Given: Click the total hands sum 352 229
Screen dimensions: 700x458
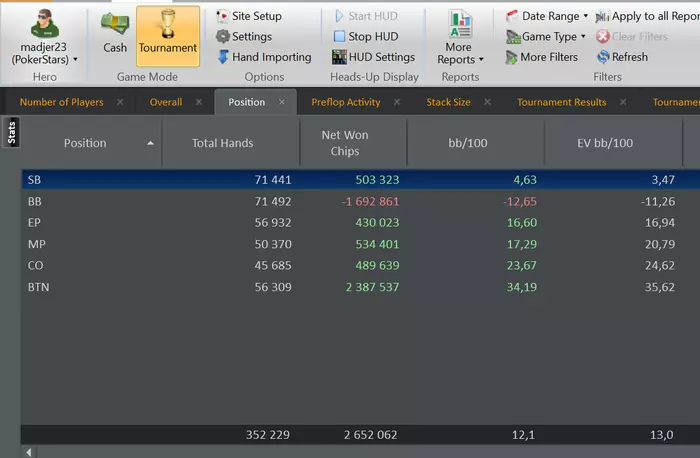Looking at the screenshot, I should click(x=267, y=435).
